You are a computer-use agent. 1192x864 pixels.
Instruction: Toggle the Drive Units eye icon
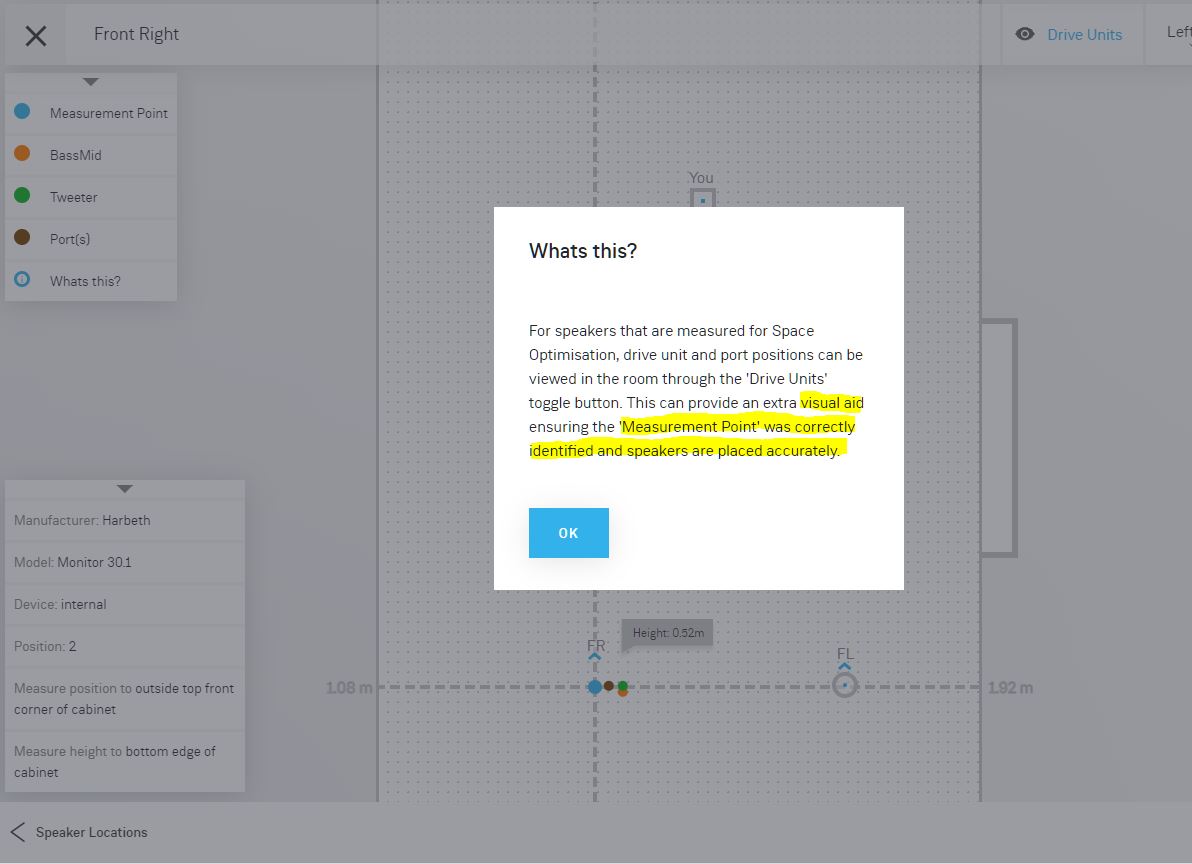[1025, 34]
